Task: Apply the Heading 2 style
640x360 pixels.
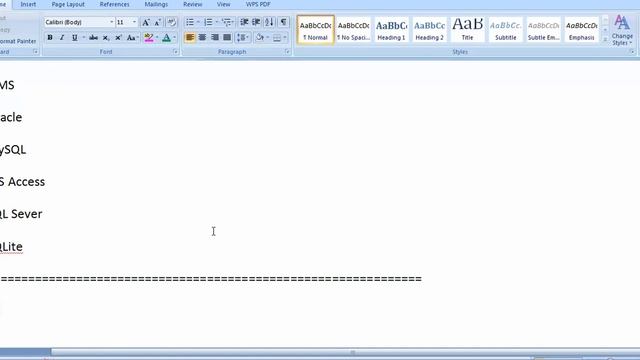Action: click(x=429, y=29)
